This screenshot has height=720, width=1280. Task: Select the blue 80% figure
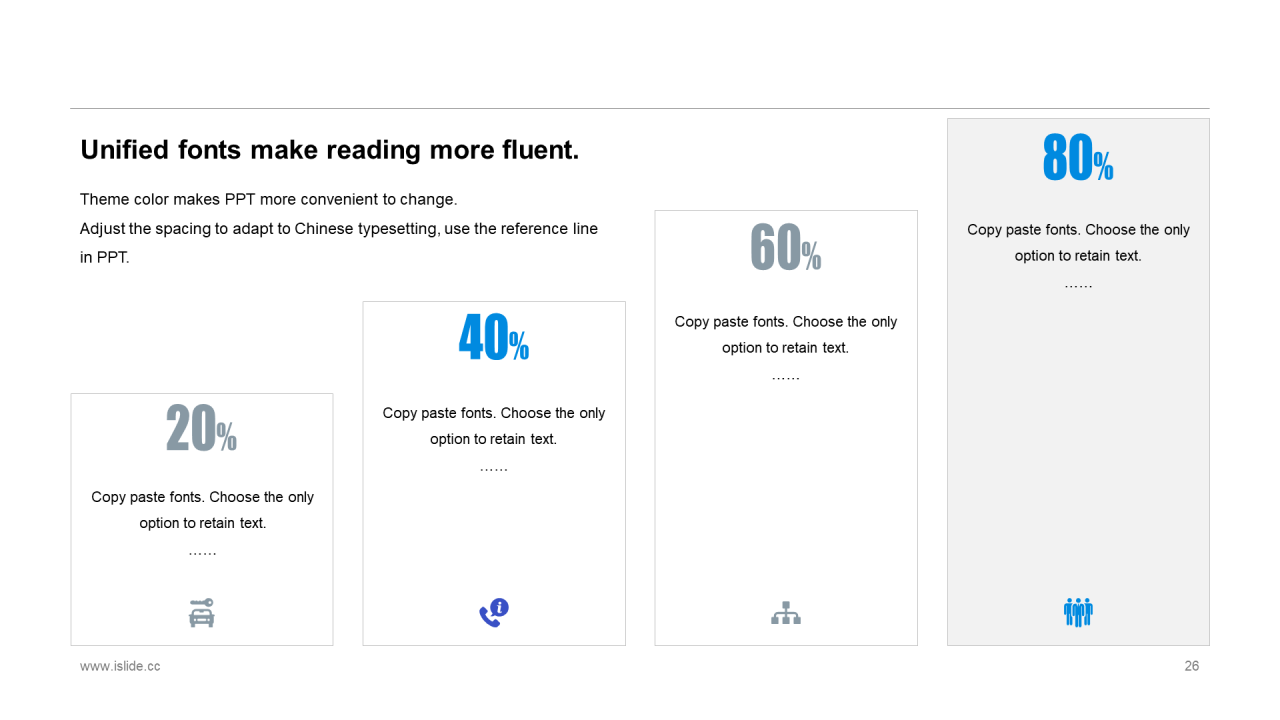point(1078,157)
